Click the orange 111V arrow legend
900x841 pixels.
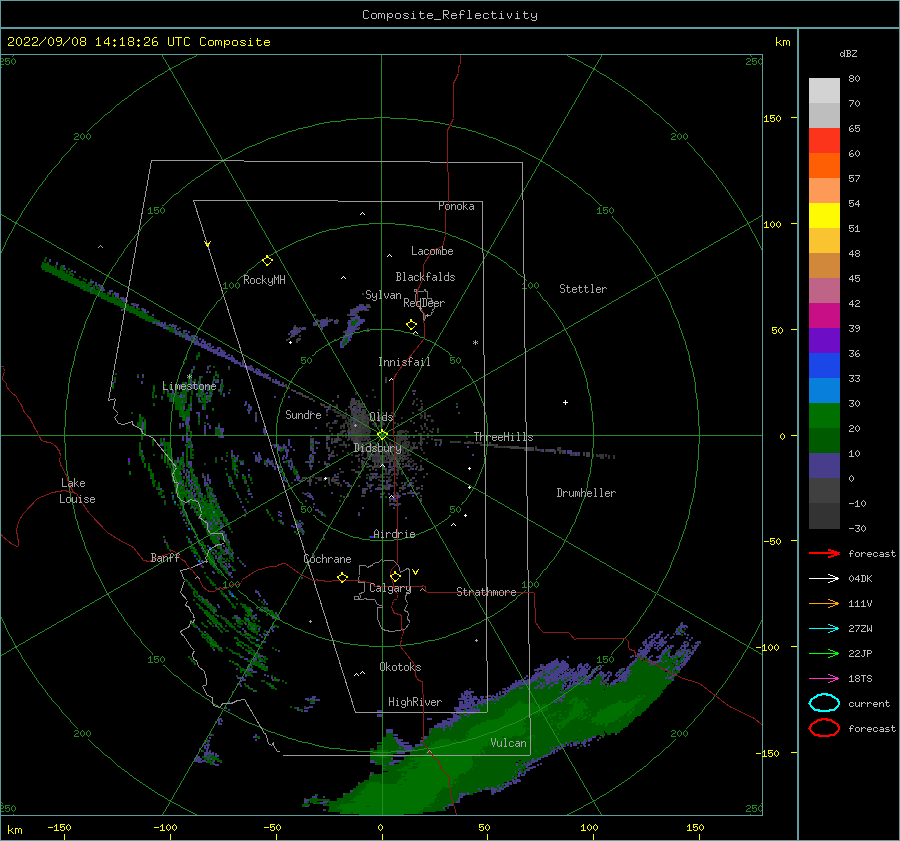coord(824,603)
